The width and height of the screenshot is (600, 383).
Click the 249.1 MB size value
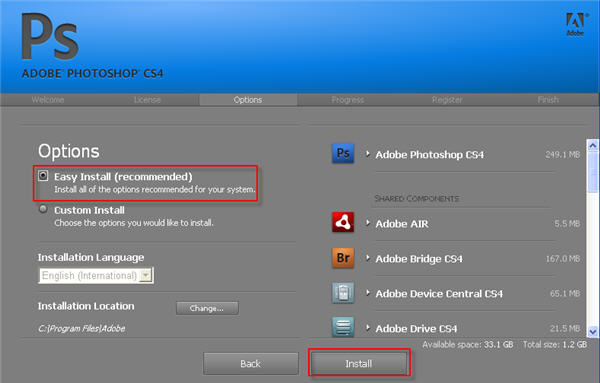562,155
